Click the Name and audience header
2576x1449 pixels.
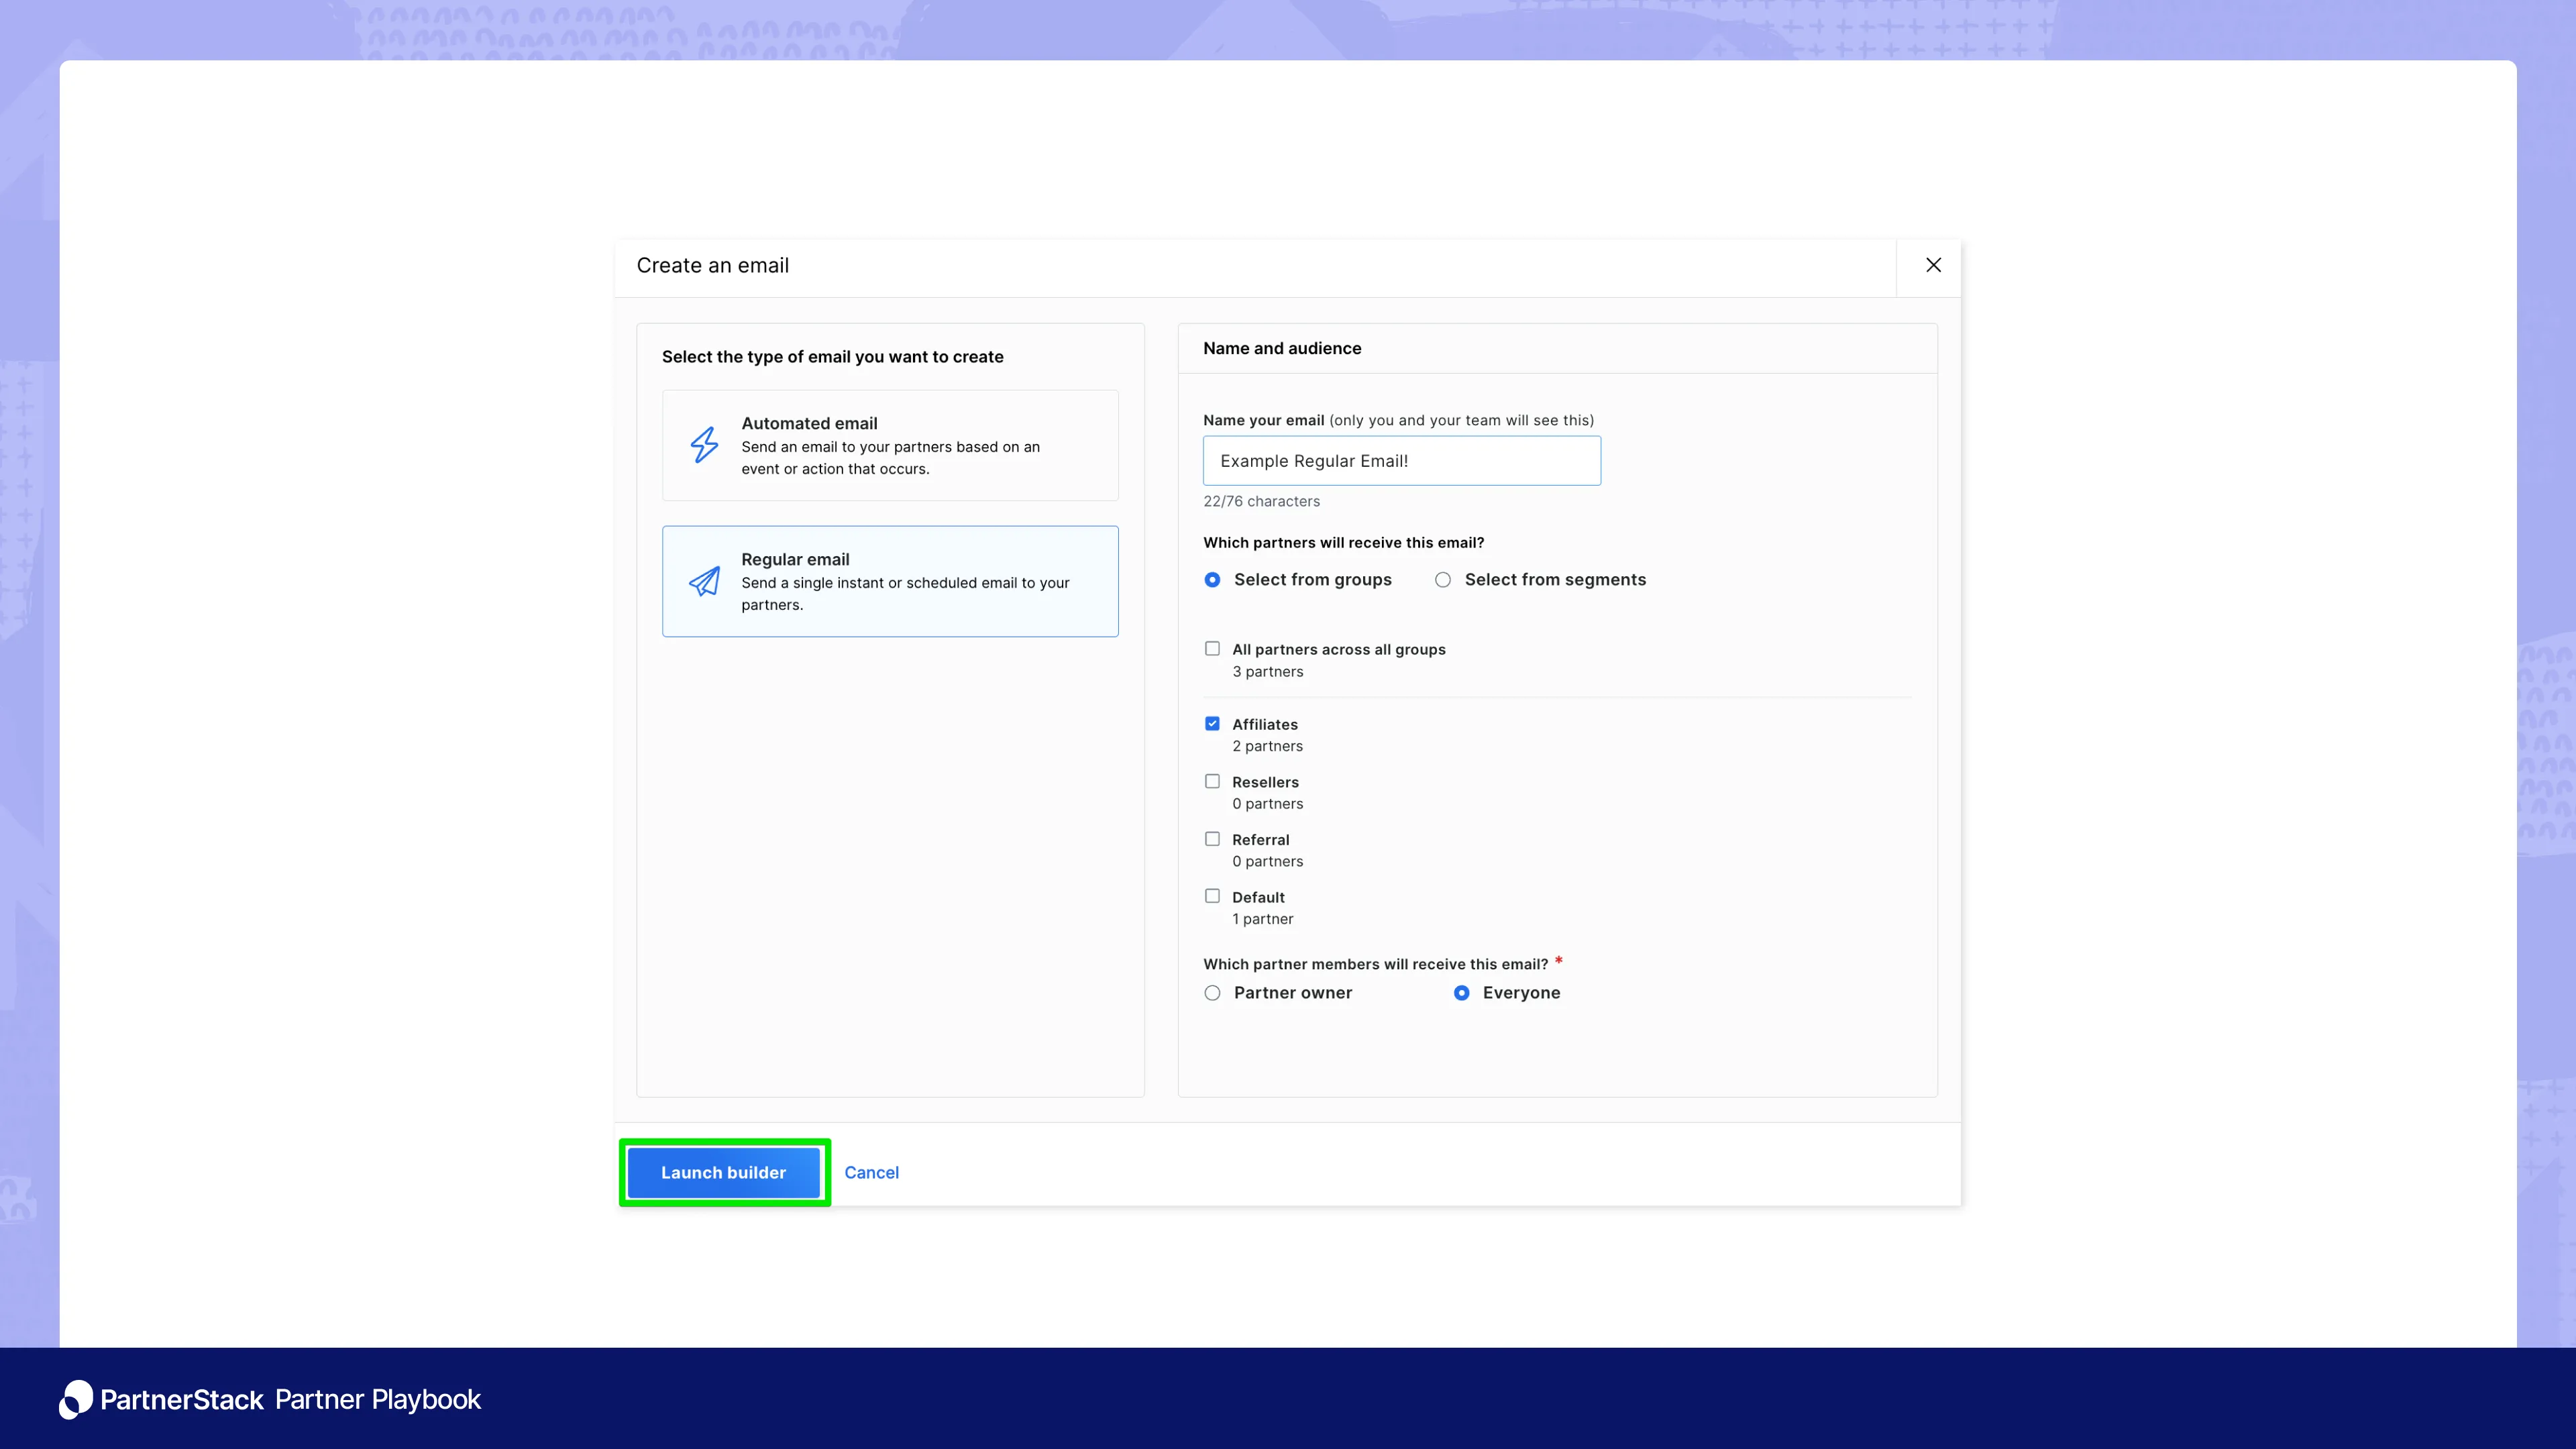(1281, 348)
